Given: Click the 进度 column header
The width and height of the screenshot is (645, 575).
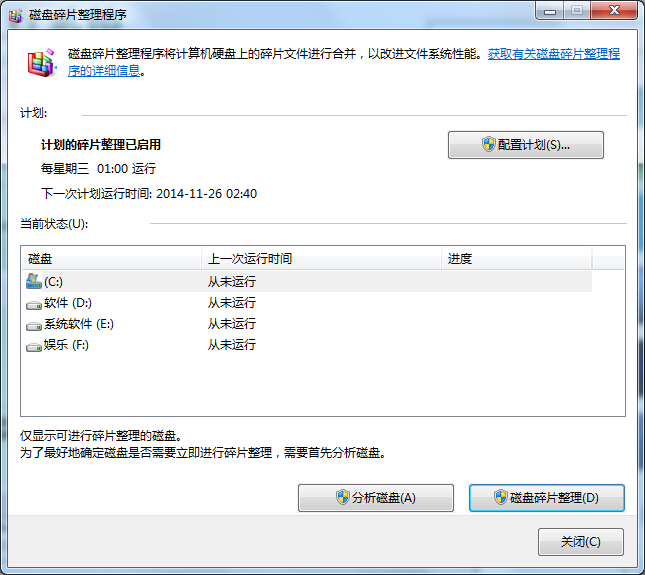Looking at the screenshot, I should (517, 258).
